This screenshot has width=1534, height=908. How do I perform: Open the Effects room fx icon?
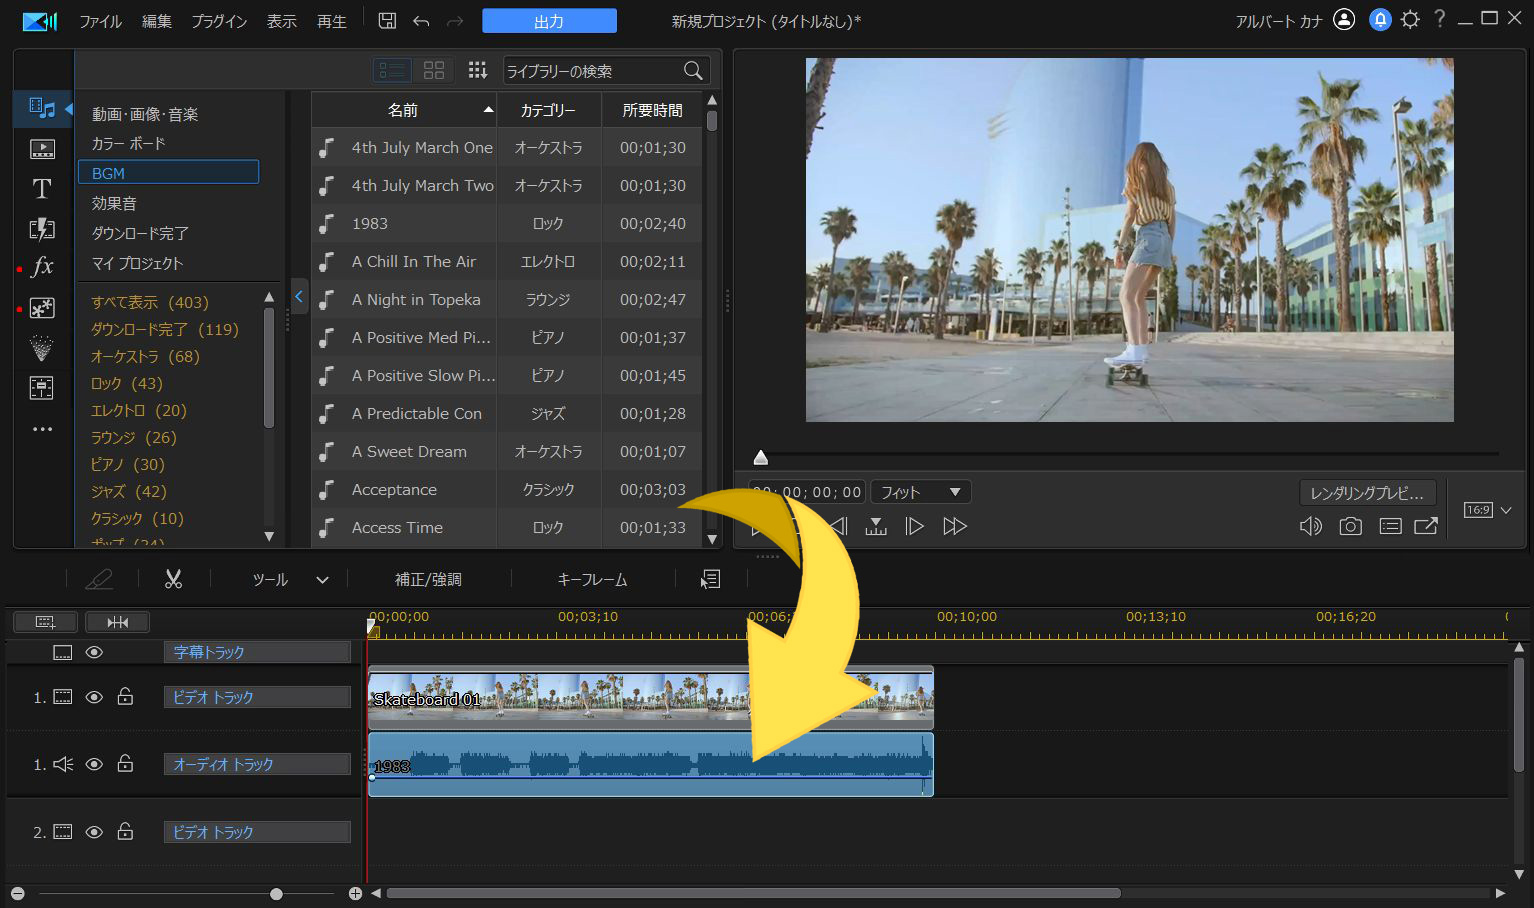pyautogui.click(x=42, y=267)
